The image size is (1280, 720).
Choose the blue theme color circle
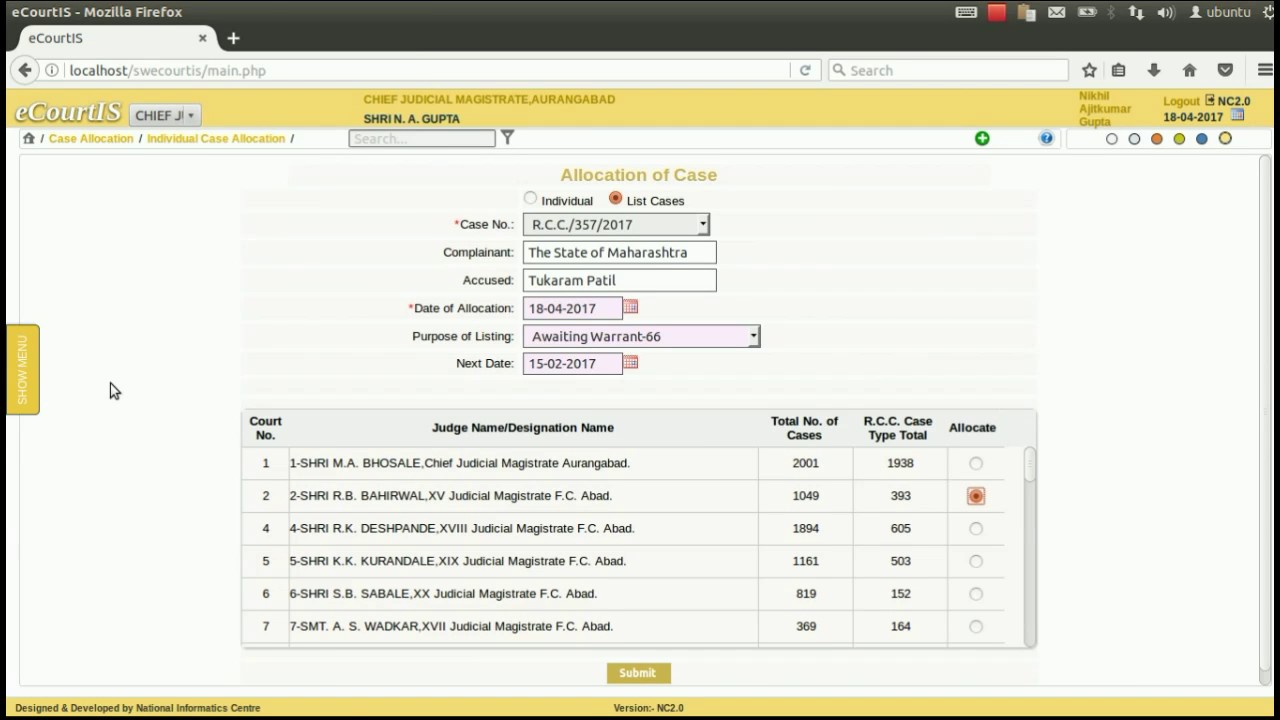1202,139
